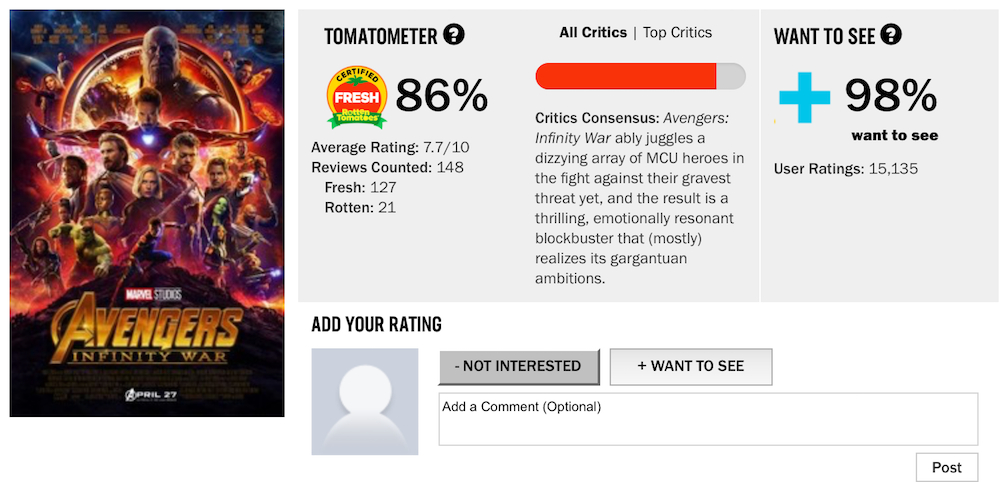1000x482 pixels.
Task: Click the Add a Comment text box
Action: click(708, 419)
